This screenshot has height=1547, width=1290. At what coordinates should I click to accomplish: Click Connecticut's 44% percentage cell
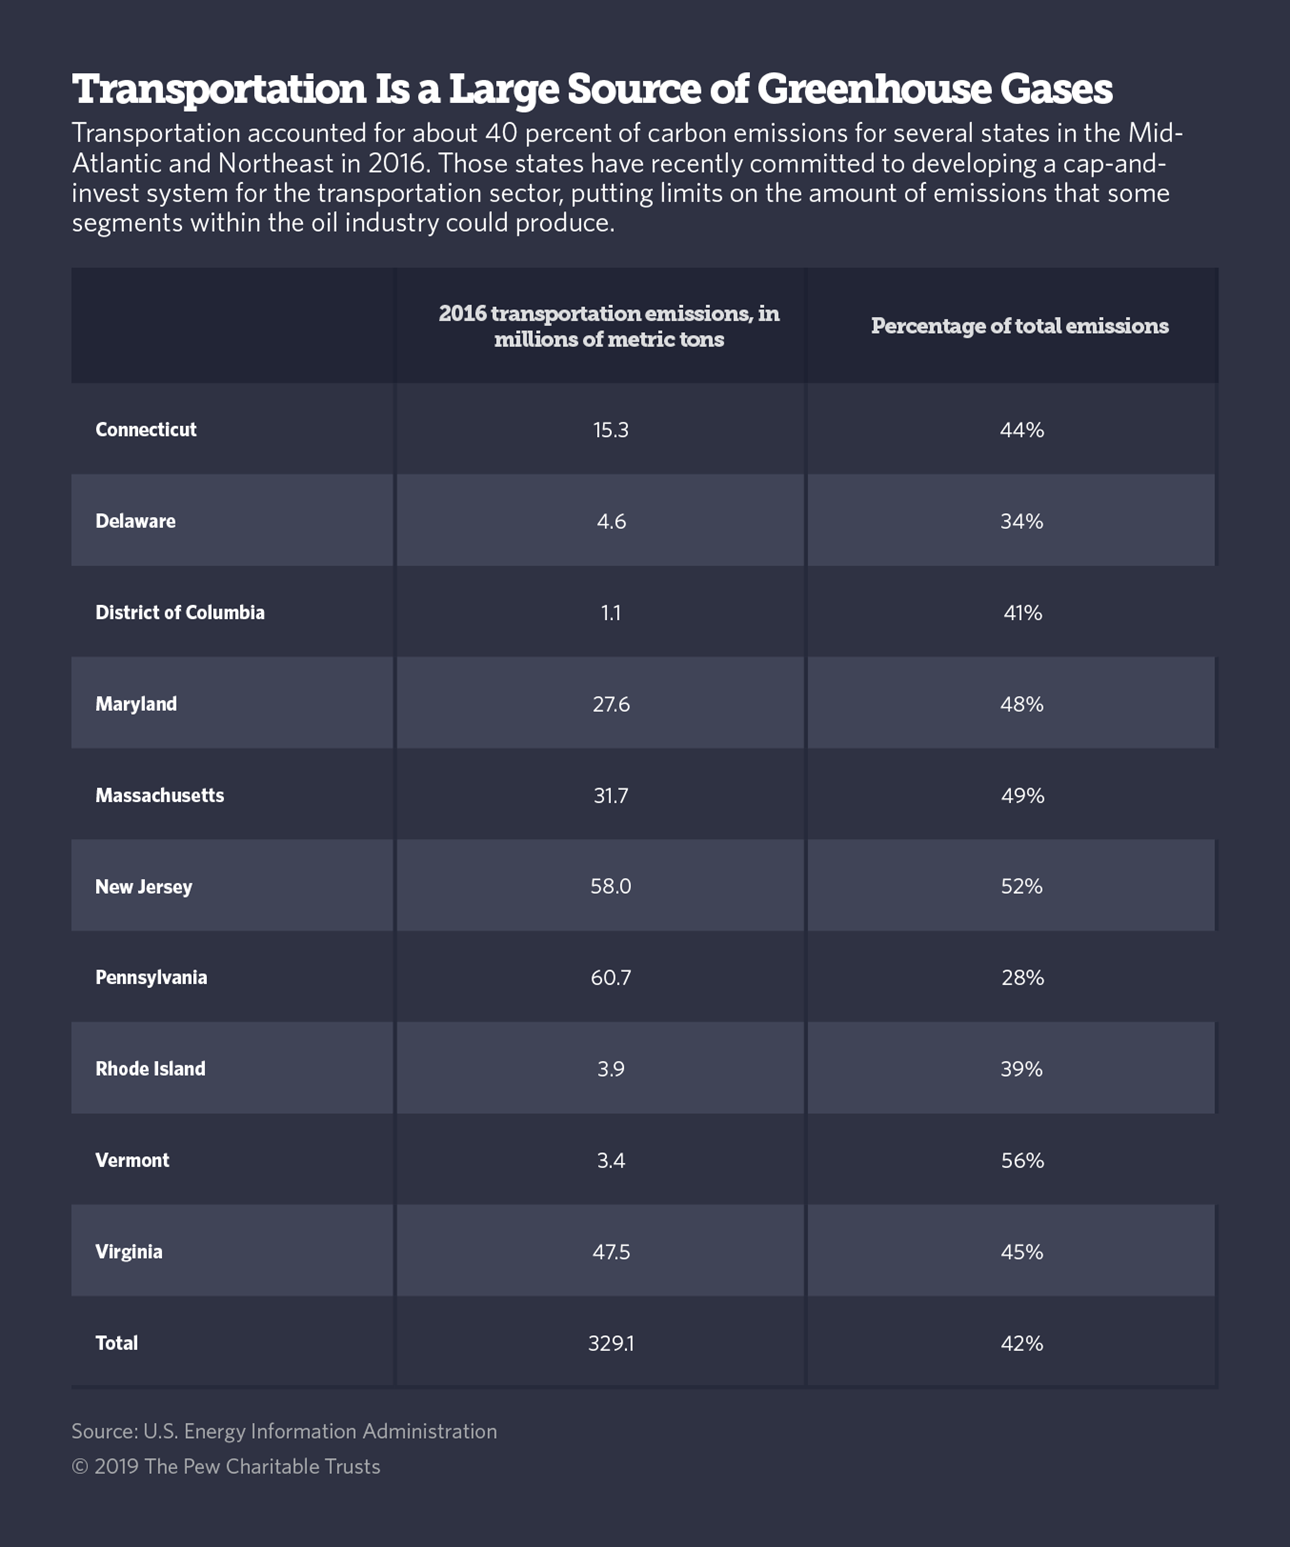[x=1022, y=430]
